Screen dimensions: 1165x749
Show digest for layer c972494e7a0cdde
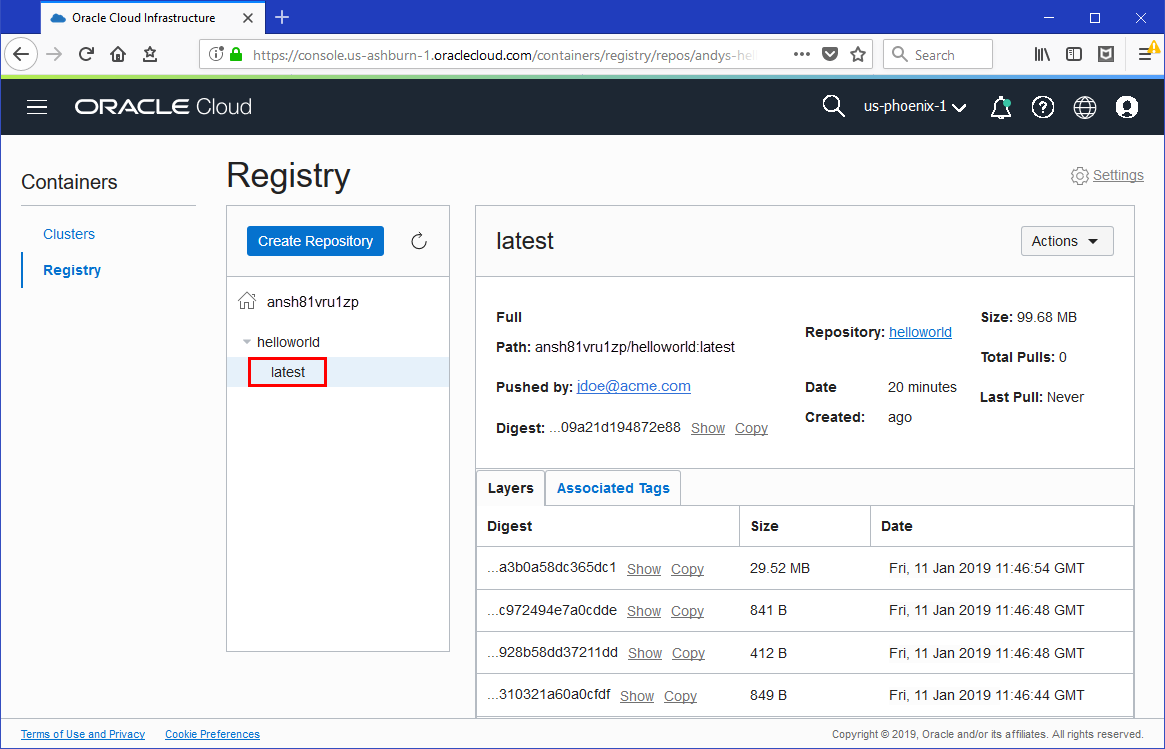coord(643,612)
